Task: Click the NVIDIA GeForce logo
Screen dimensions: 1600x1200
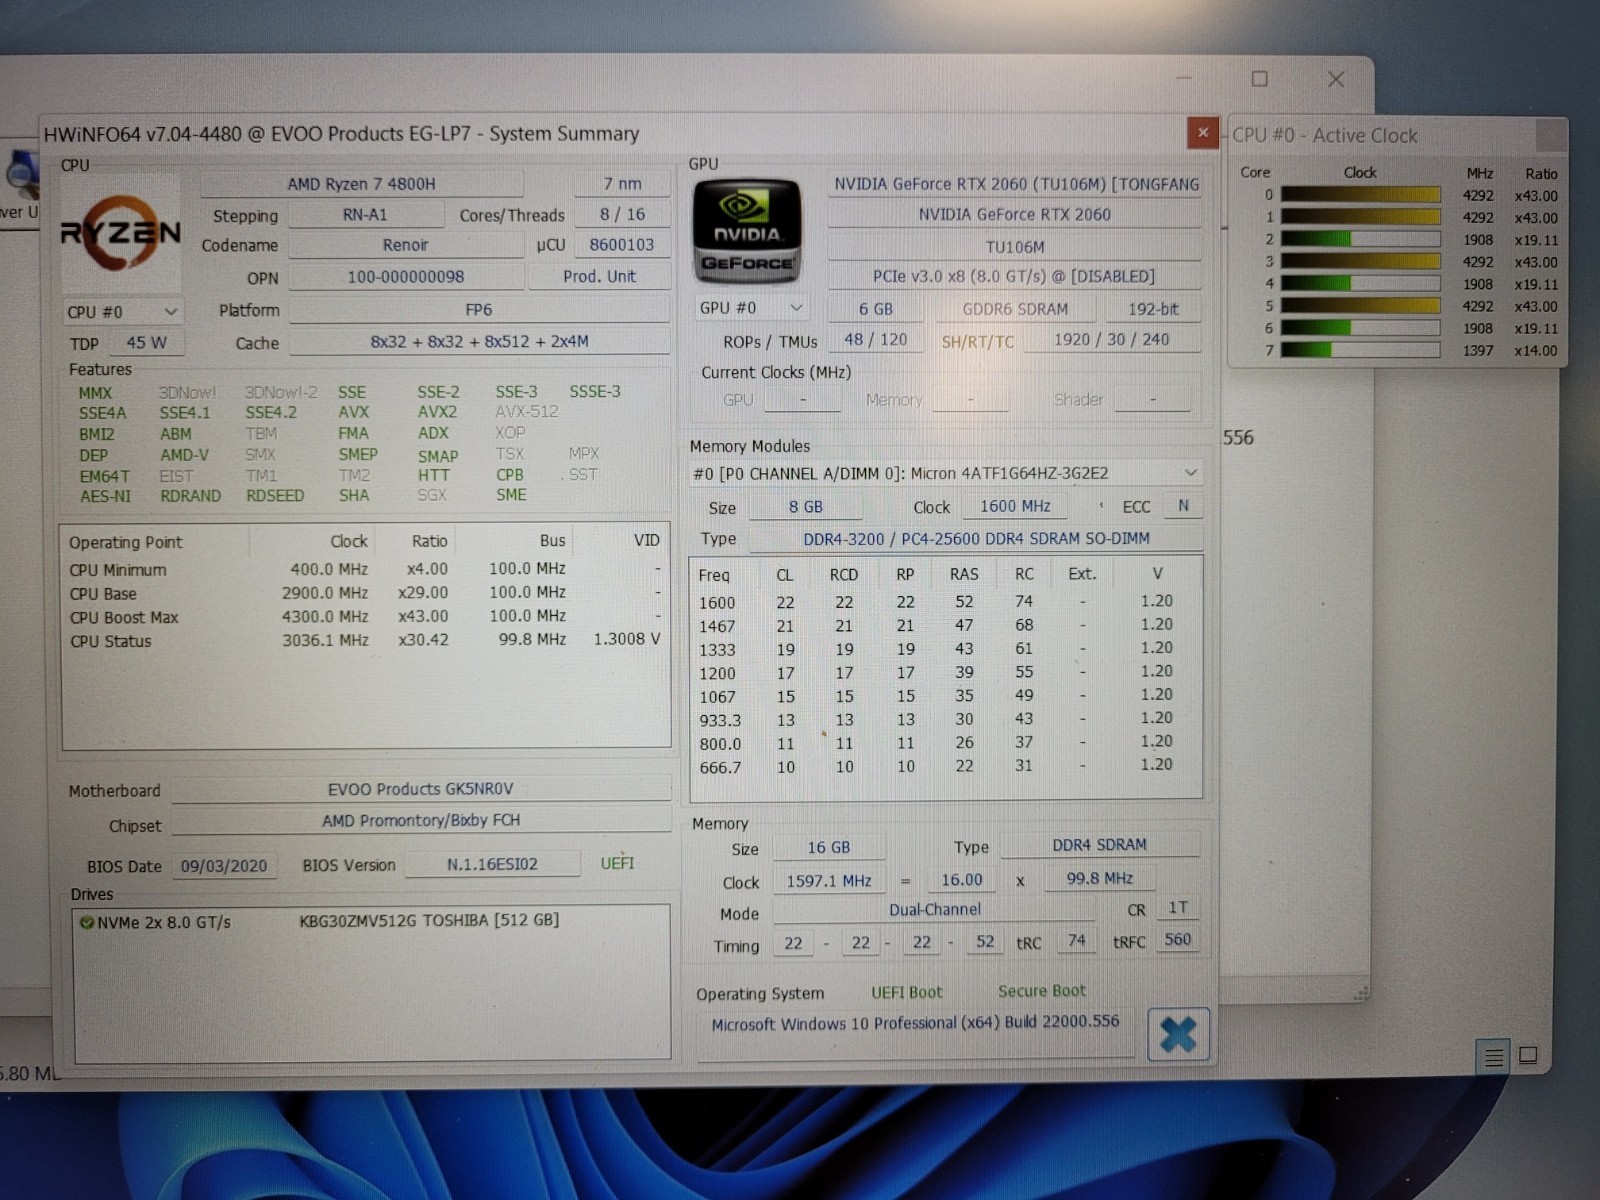Action: [747, 231]
